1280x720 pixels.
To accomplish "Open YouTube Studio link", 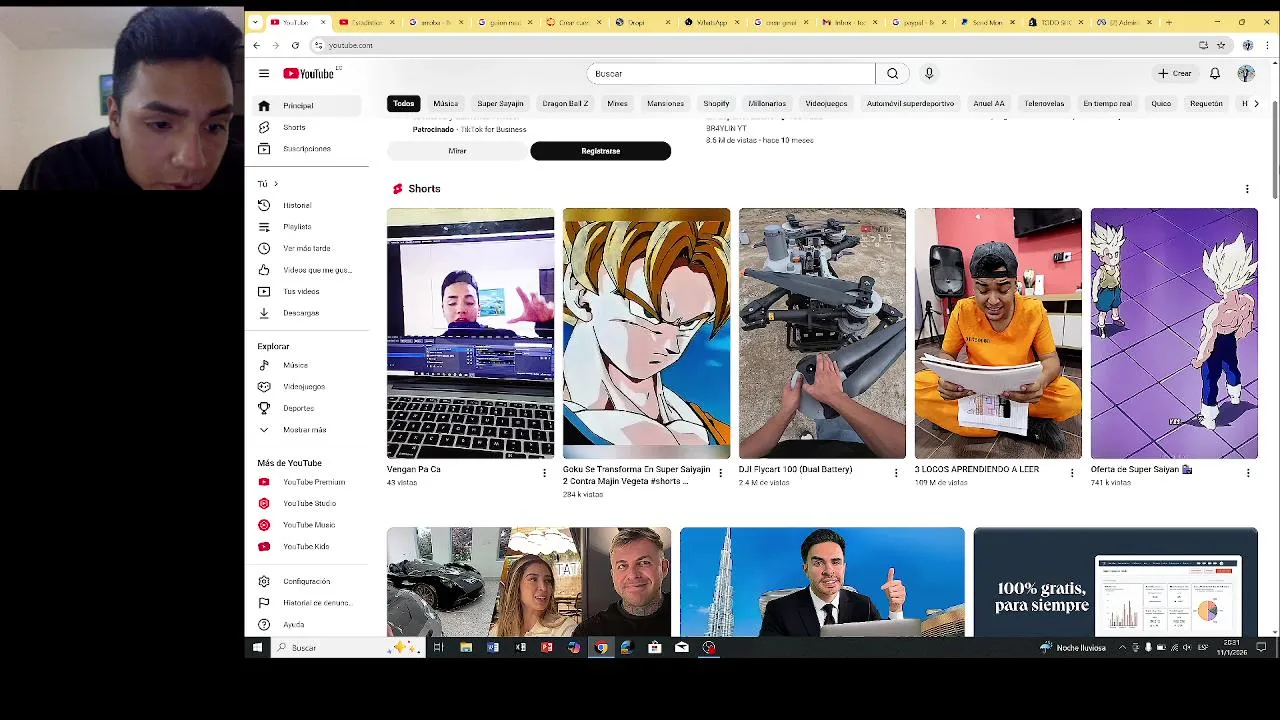I will point(305,503).
